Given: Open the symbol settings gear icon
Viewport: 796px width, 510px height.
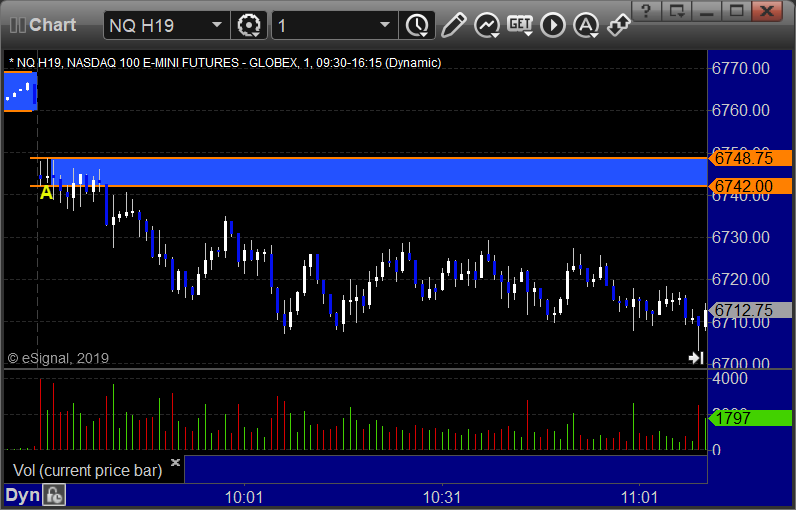Looking at the screenshot, I should (x=249, y=25).
